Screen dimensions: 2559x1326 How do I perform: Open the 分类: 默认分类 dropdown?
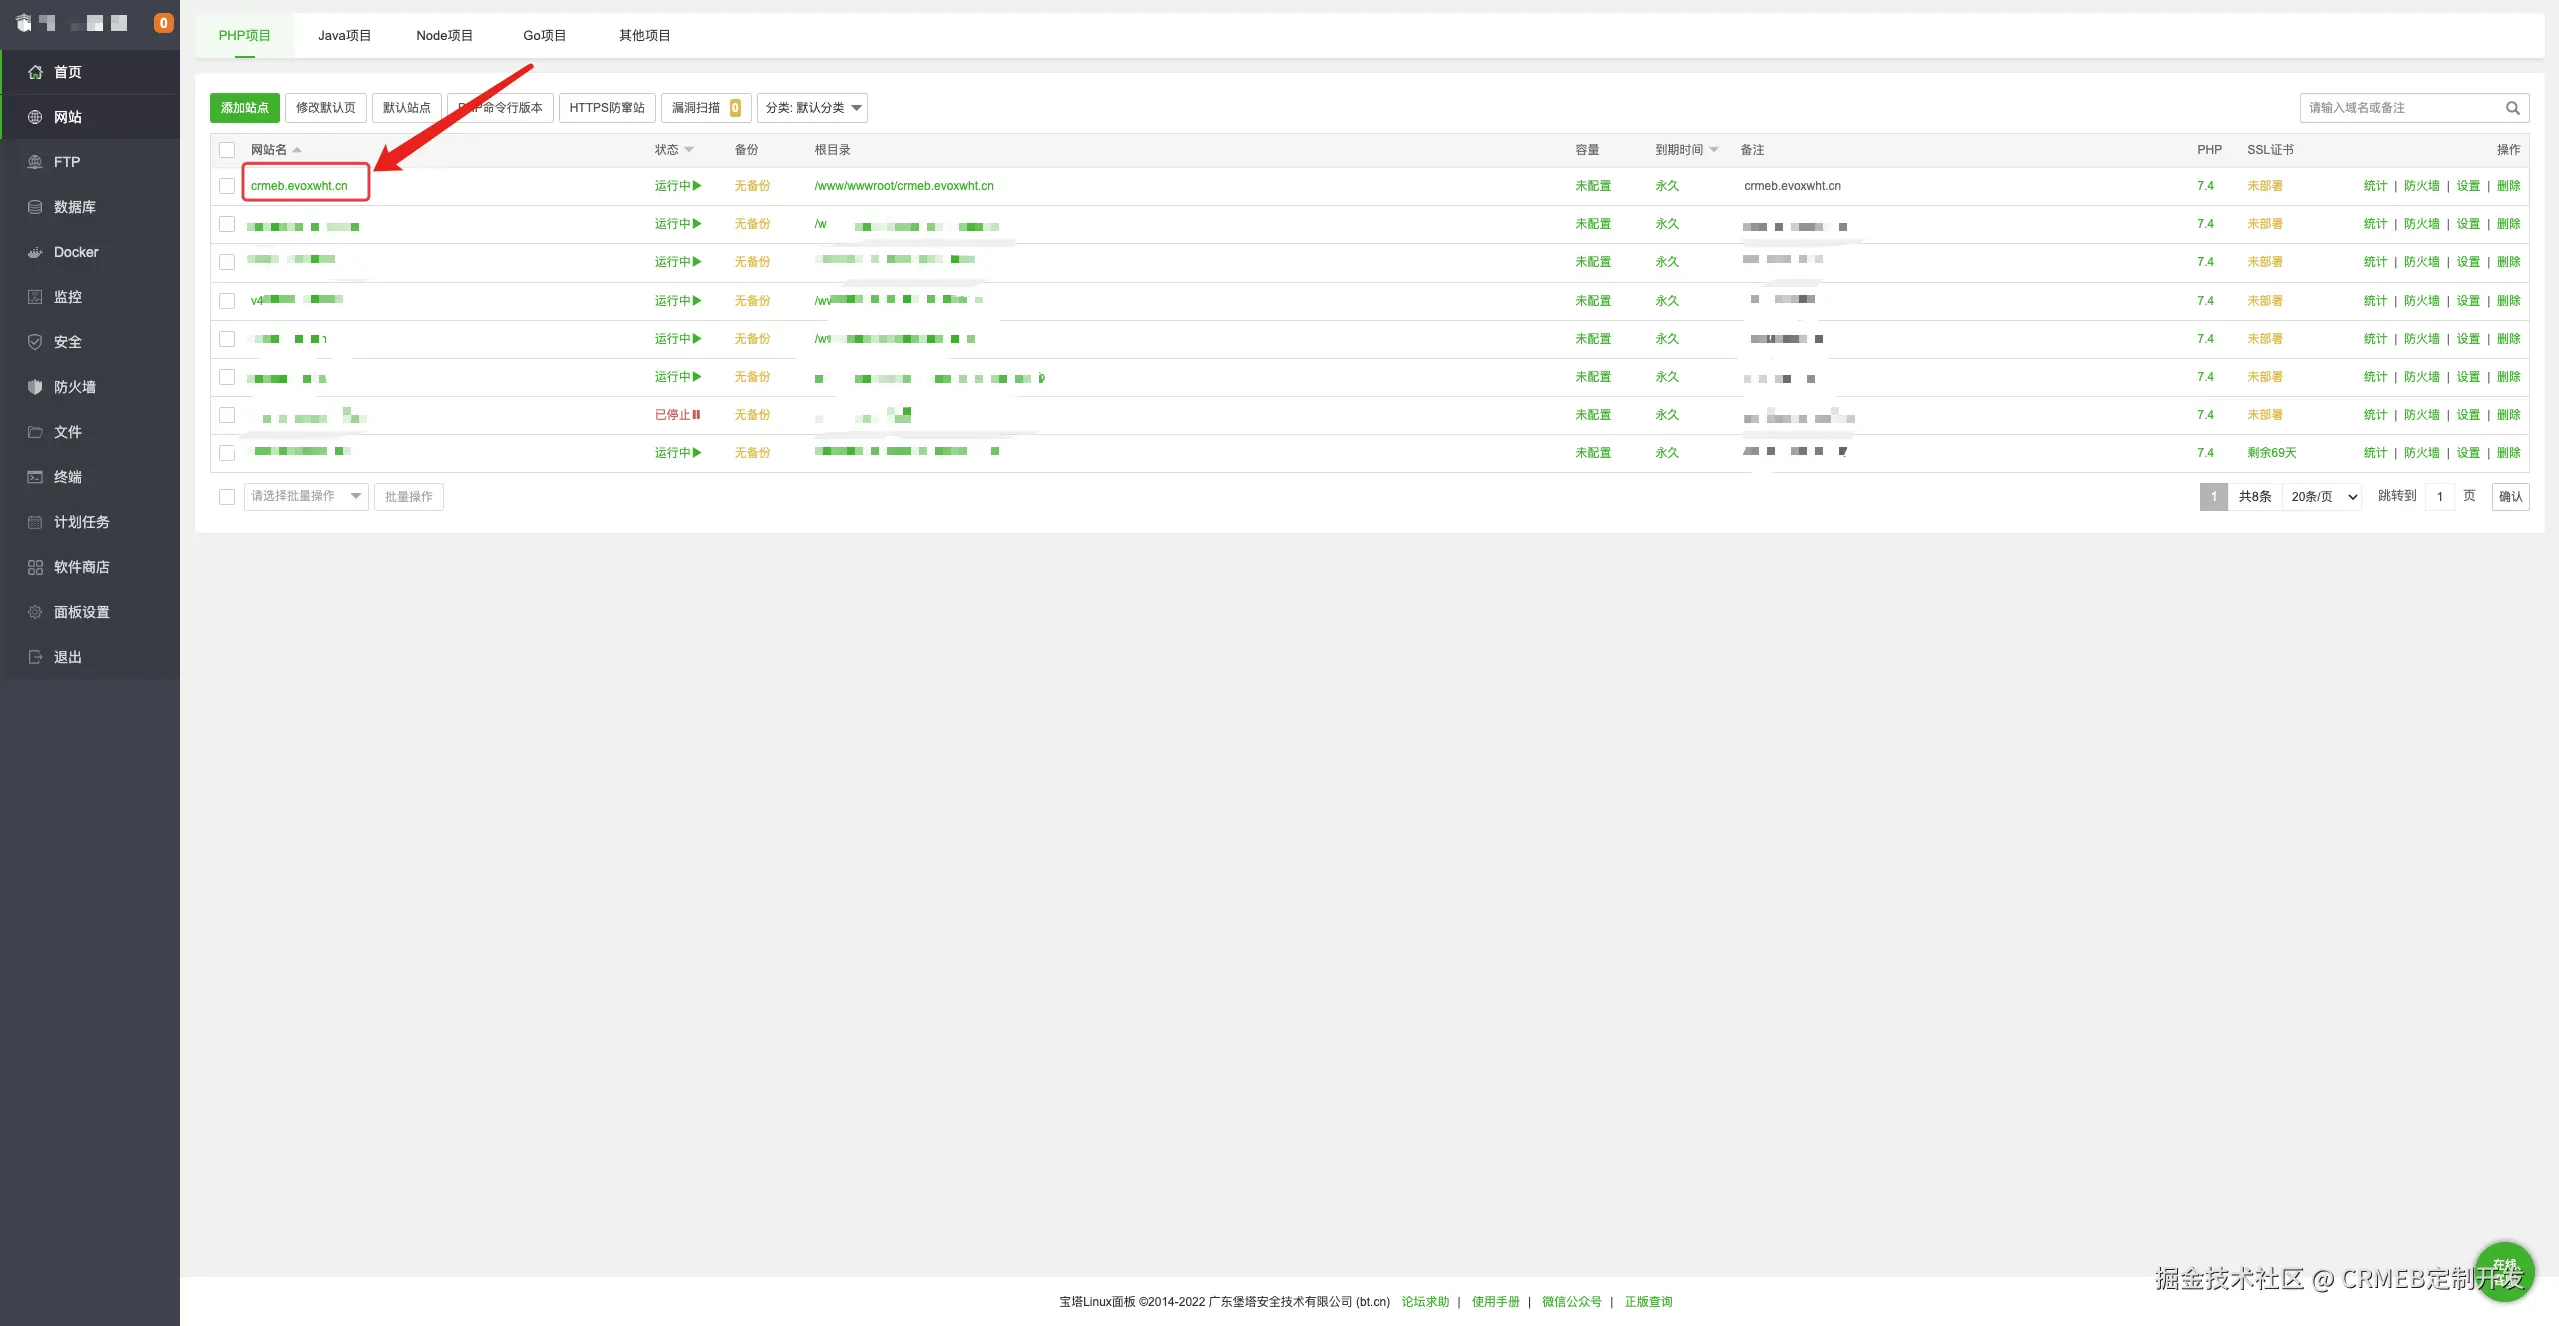click(x=812, y=108)
